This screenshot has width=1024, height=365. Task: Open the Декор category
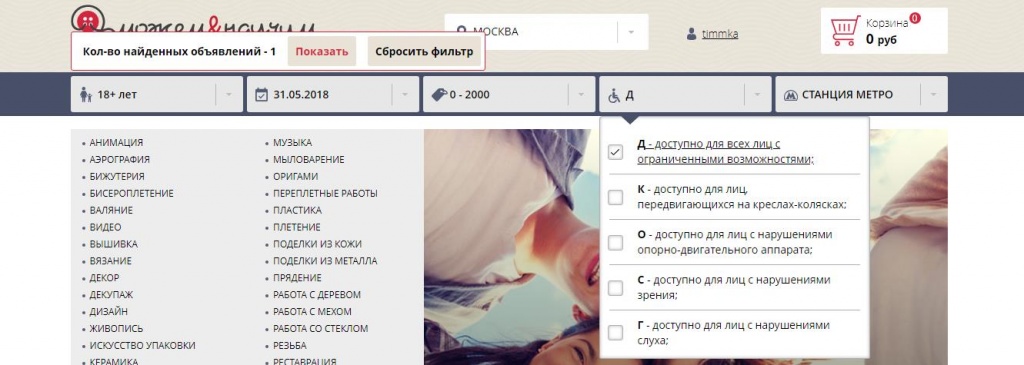point(104,278)
